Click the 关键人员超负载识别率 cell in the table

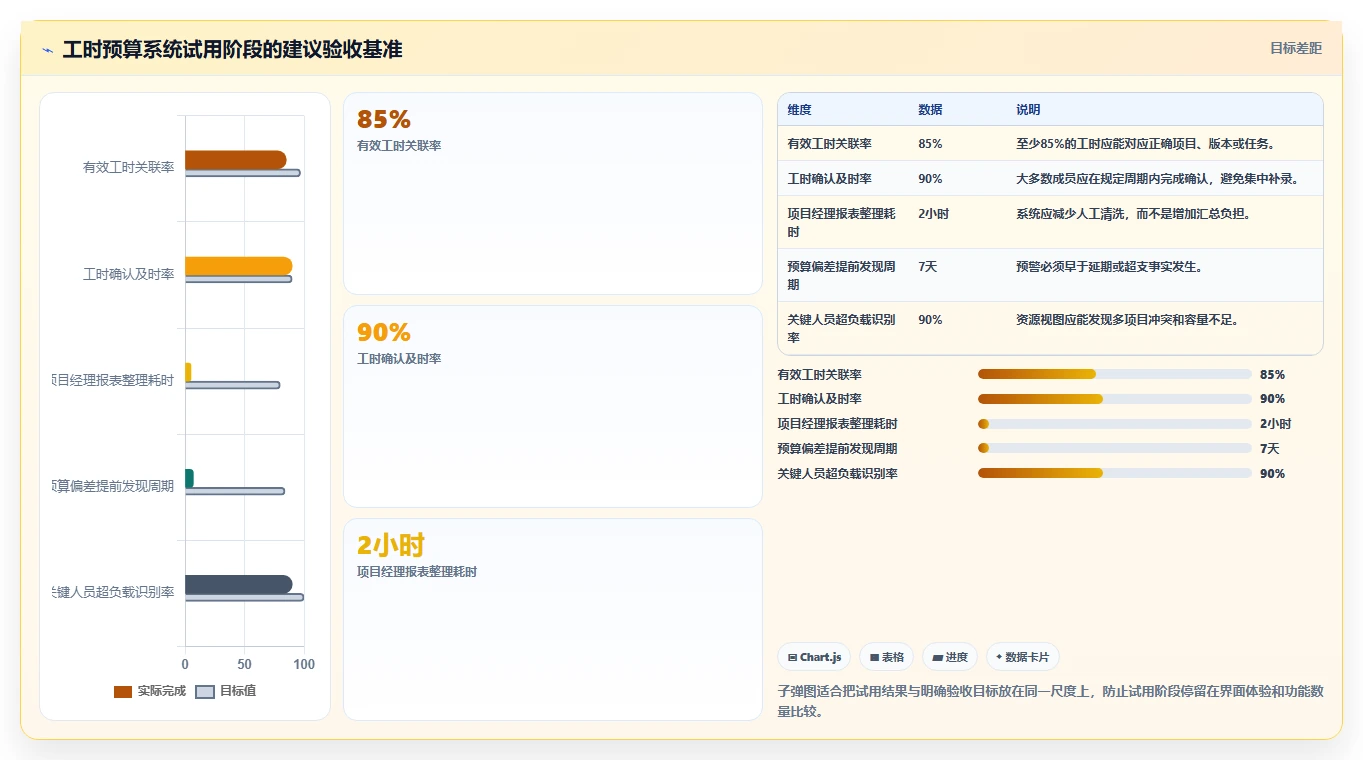coord(842,329)
